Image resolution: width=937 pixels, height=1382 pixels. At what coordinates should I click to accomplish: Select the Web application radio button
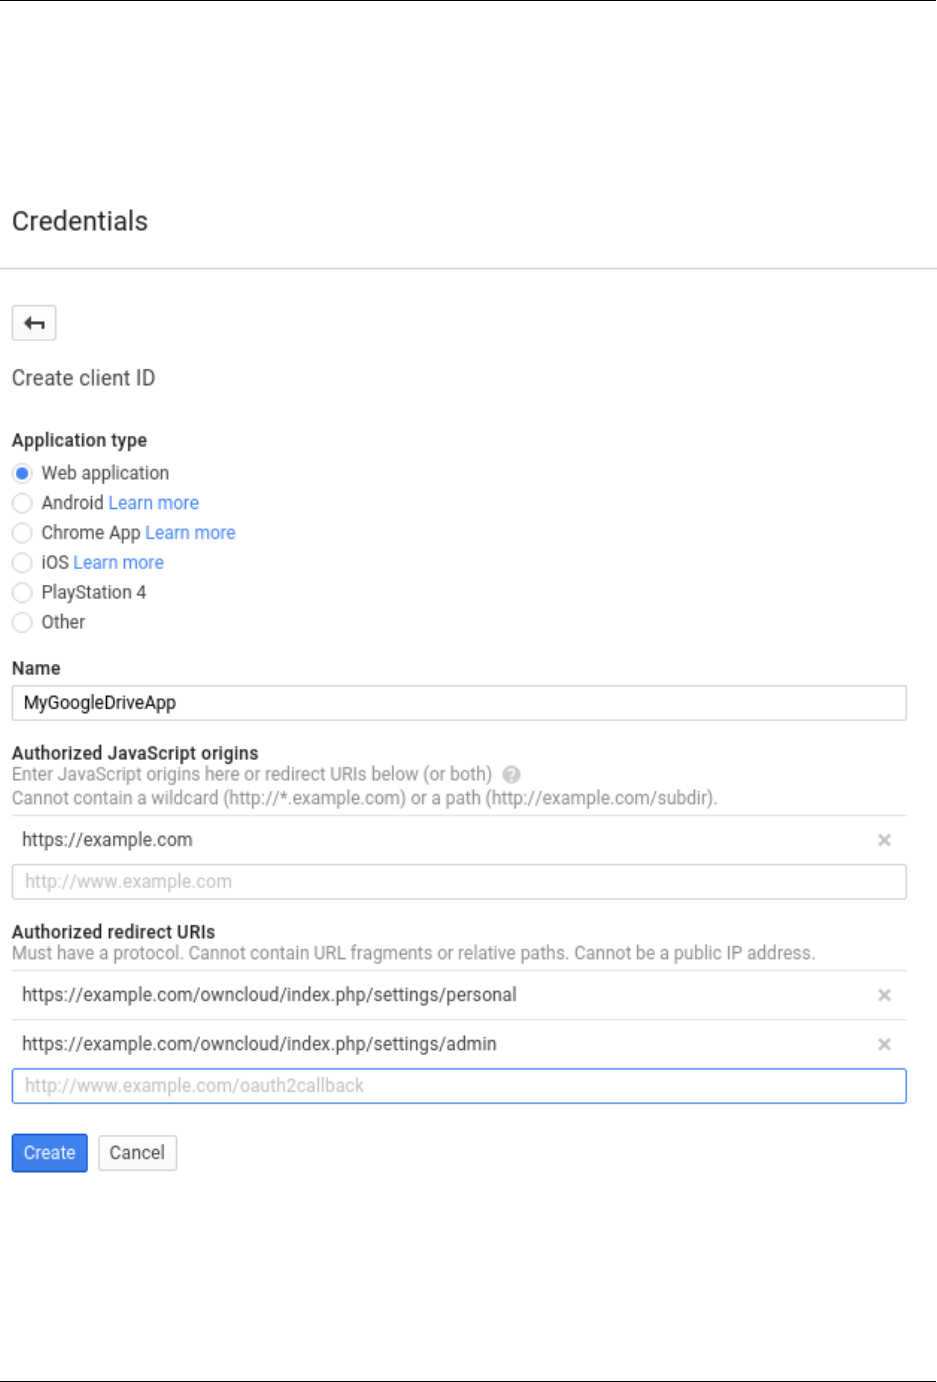tap(22, 473)
